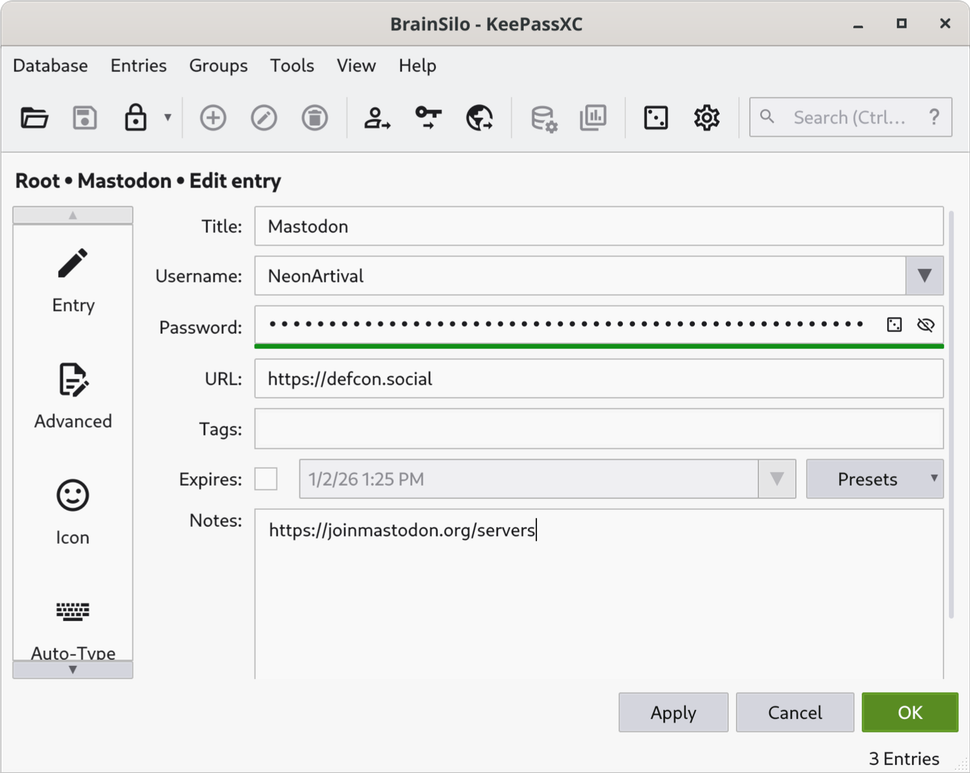Toggle password visibility eye icon

[925, 325]
